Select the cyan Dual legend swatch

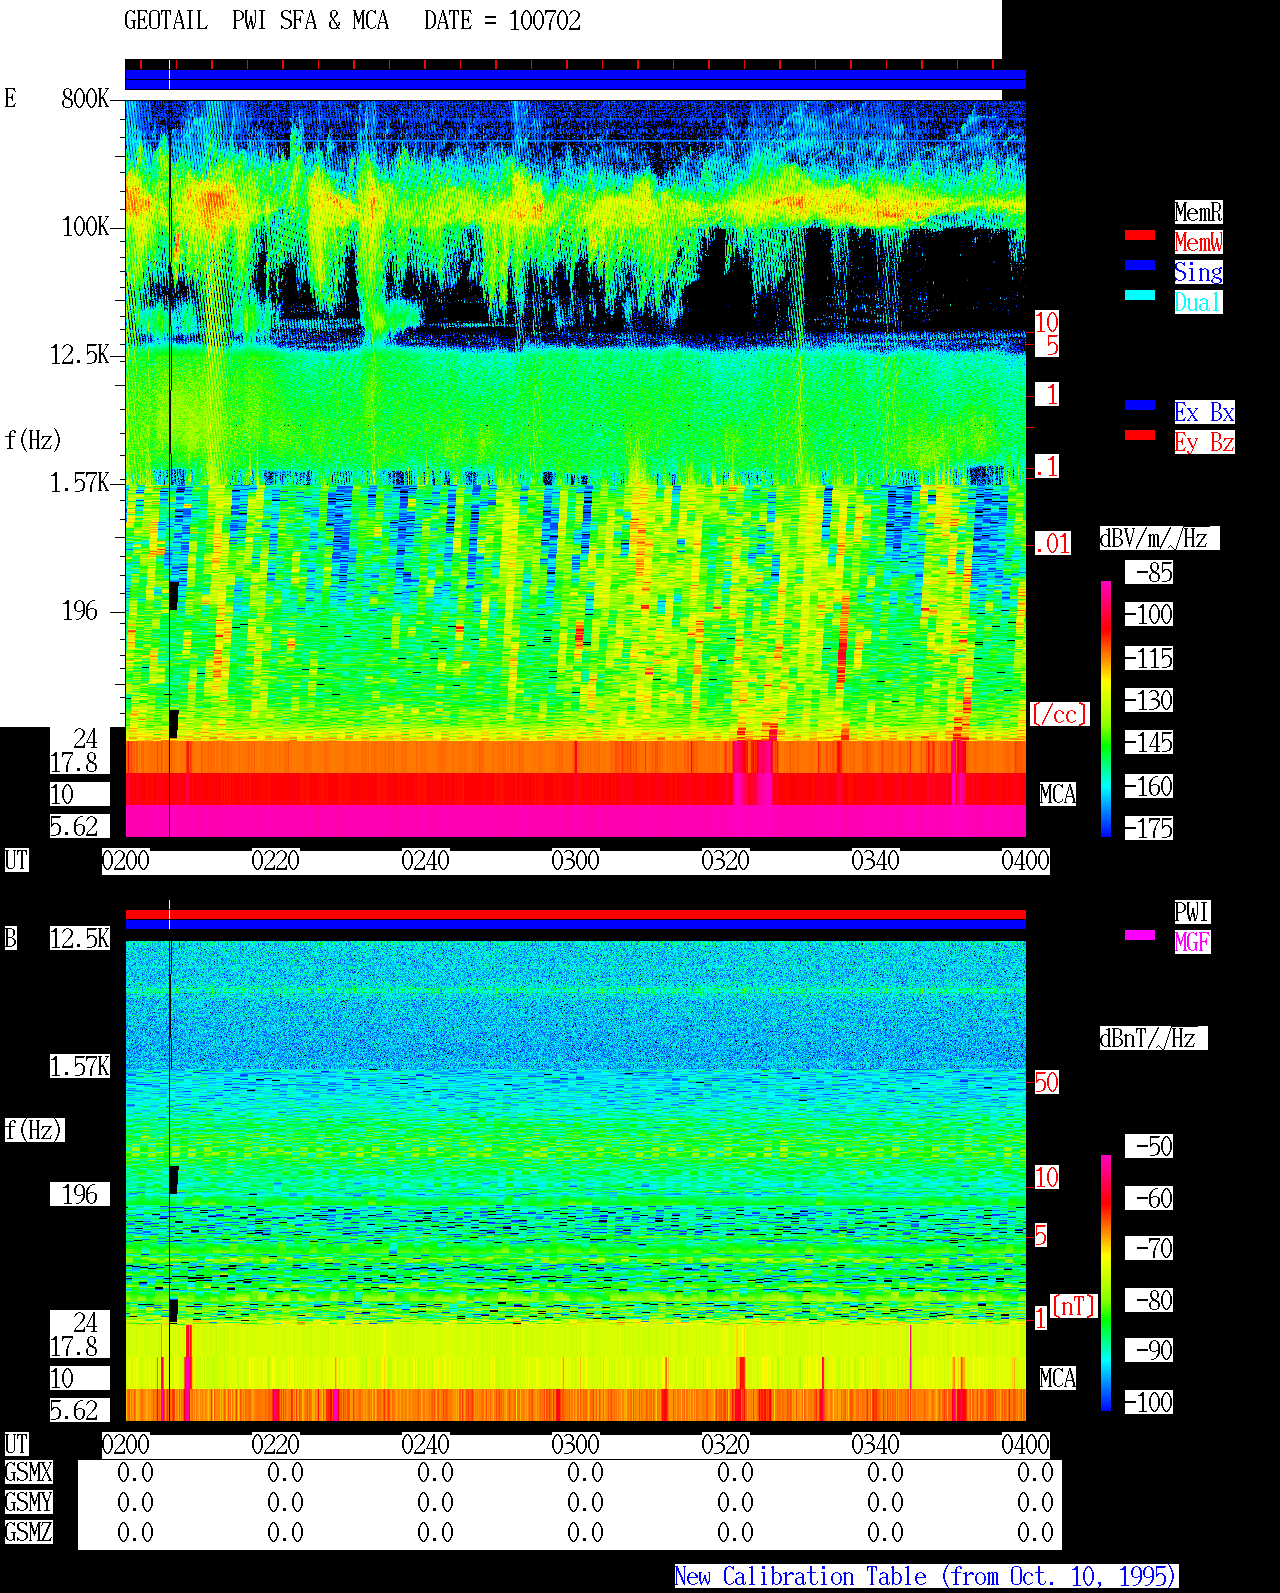click(1140, 295)
